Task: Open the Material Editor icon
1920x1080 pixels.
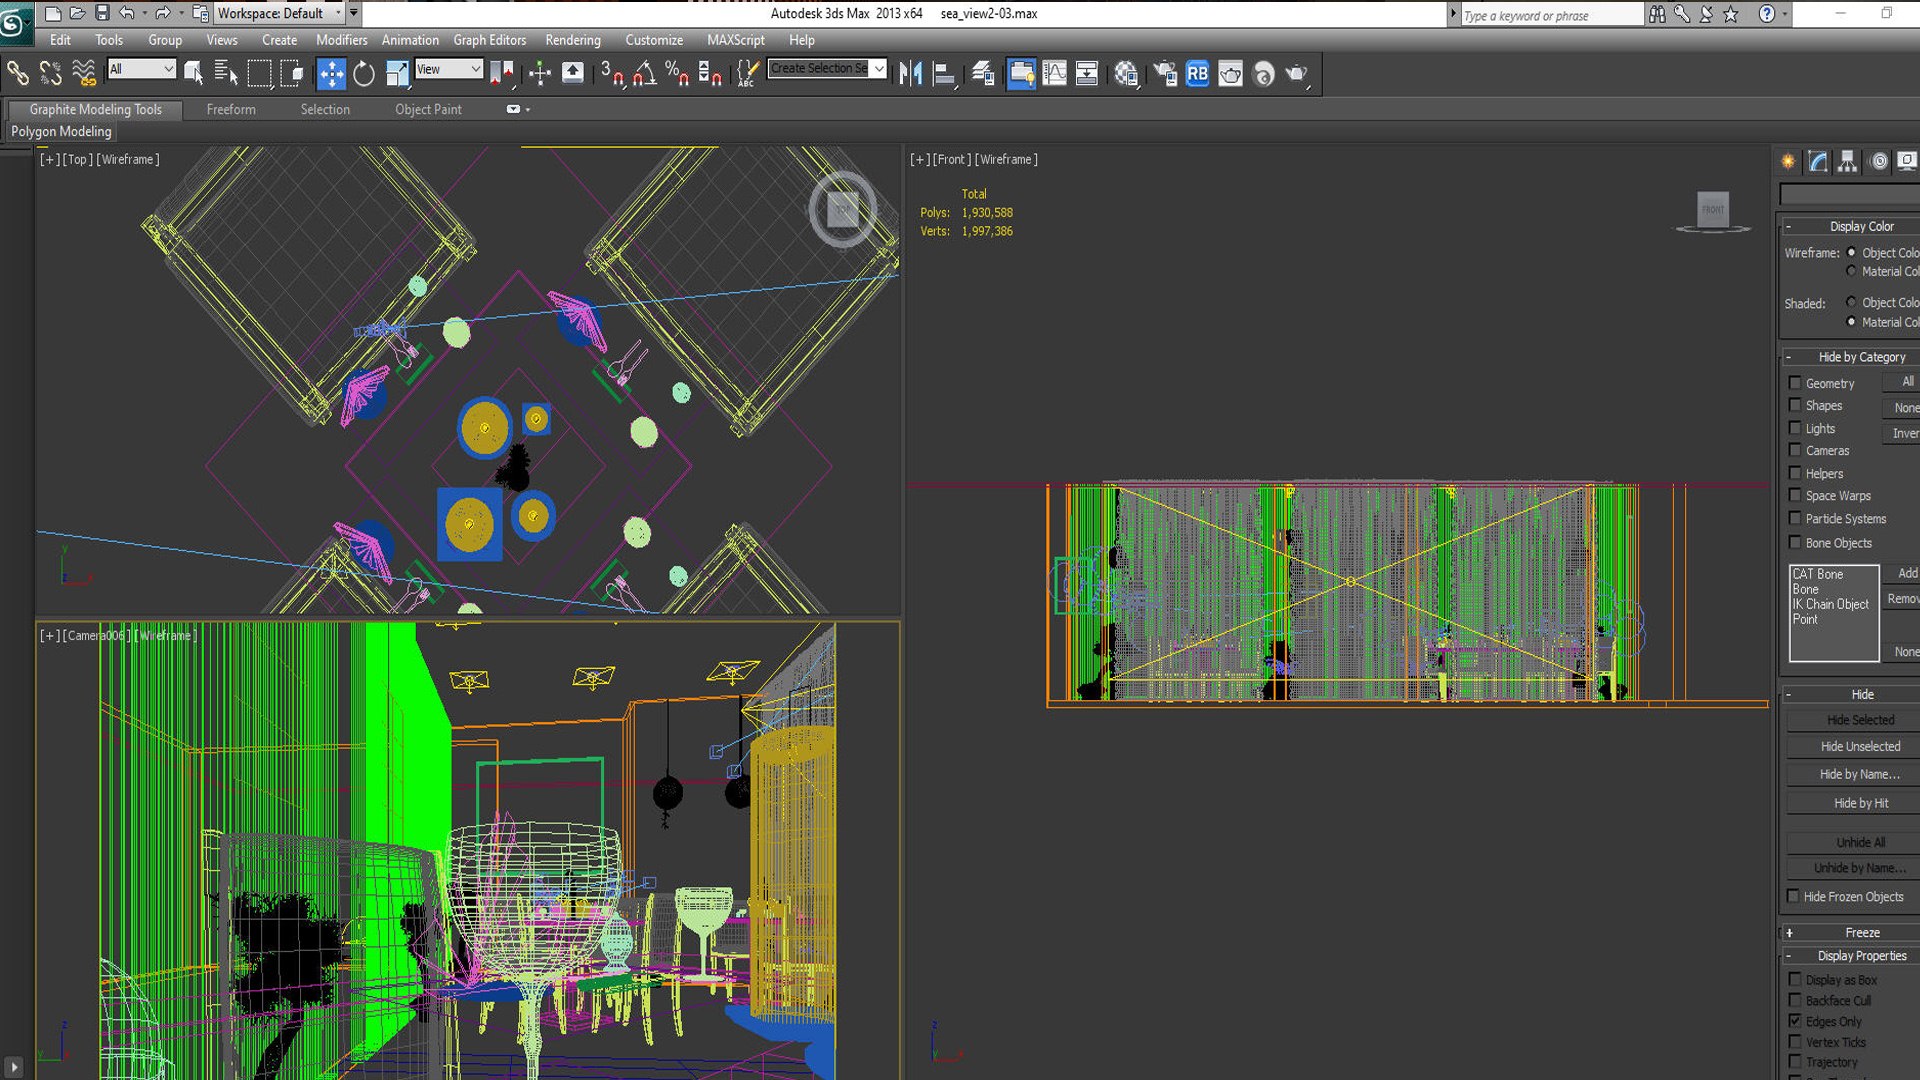Action: tap(1126, 73)
